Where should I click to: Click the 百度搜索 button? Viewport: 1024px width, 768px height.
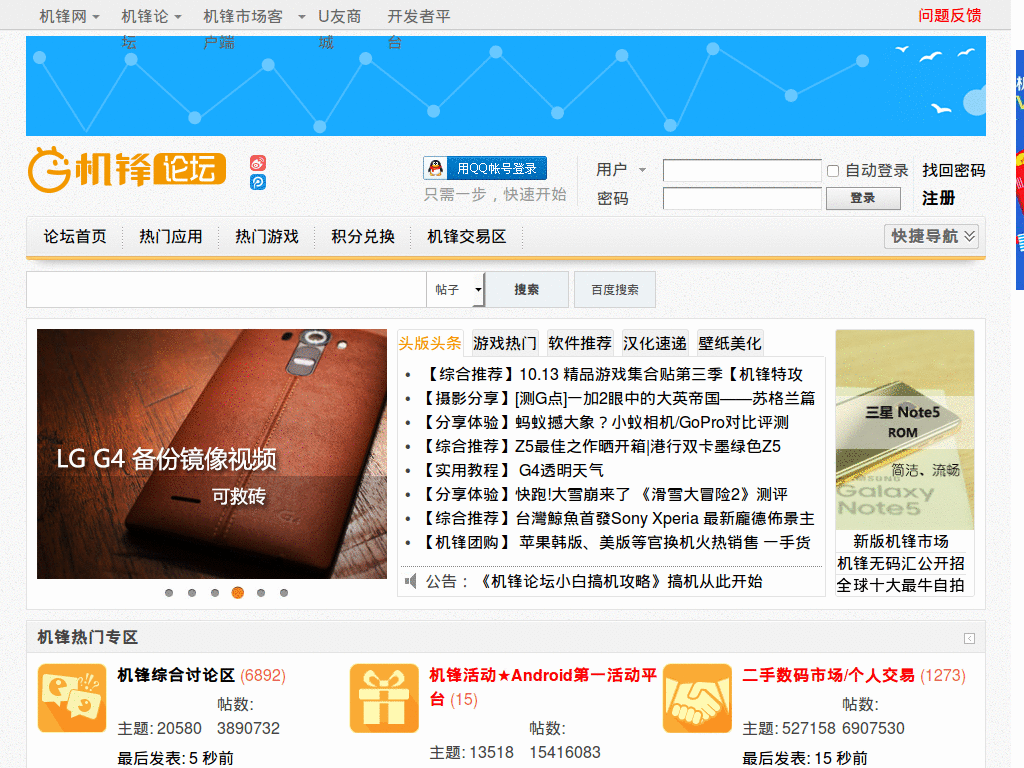pyautogui.click(x=615, y=289)
